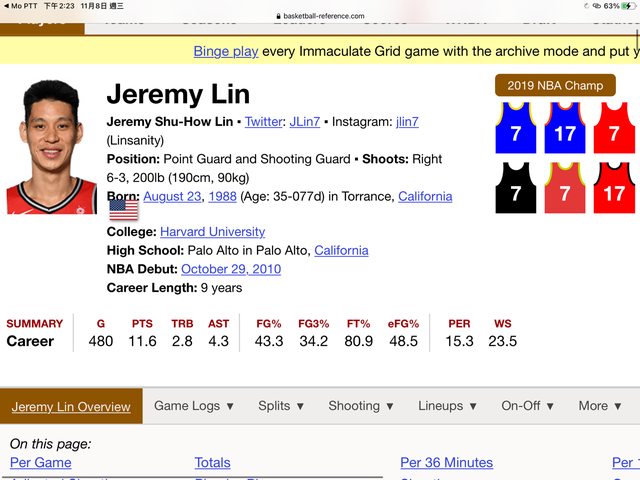This screenshot has height=480, width=640.
Task: Follow the Binge play link
Action: click(225, 51)
